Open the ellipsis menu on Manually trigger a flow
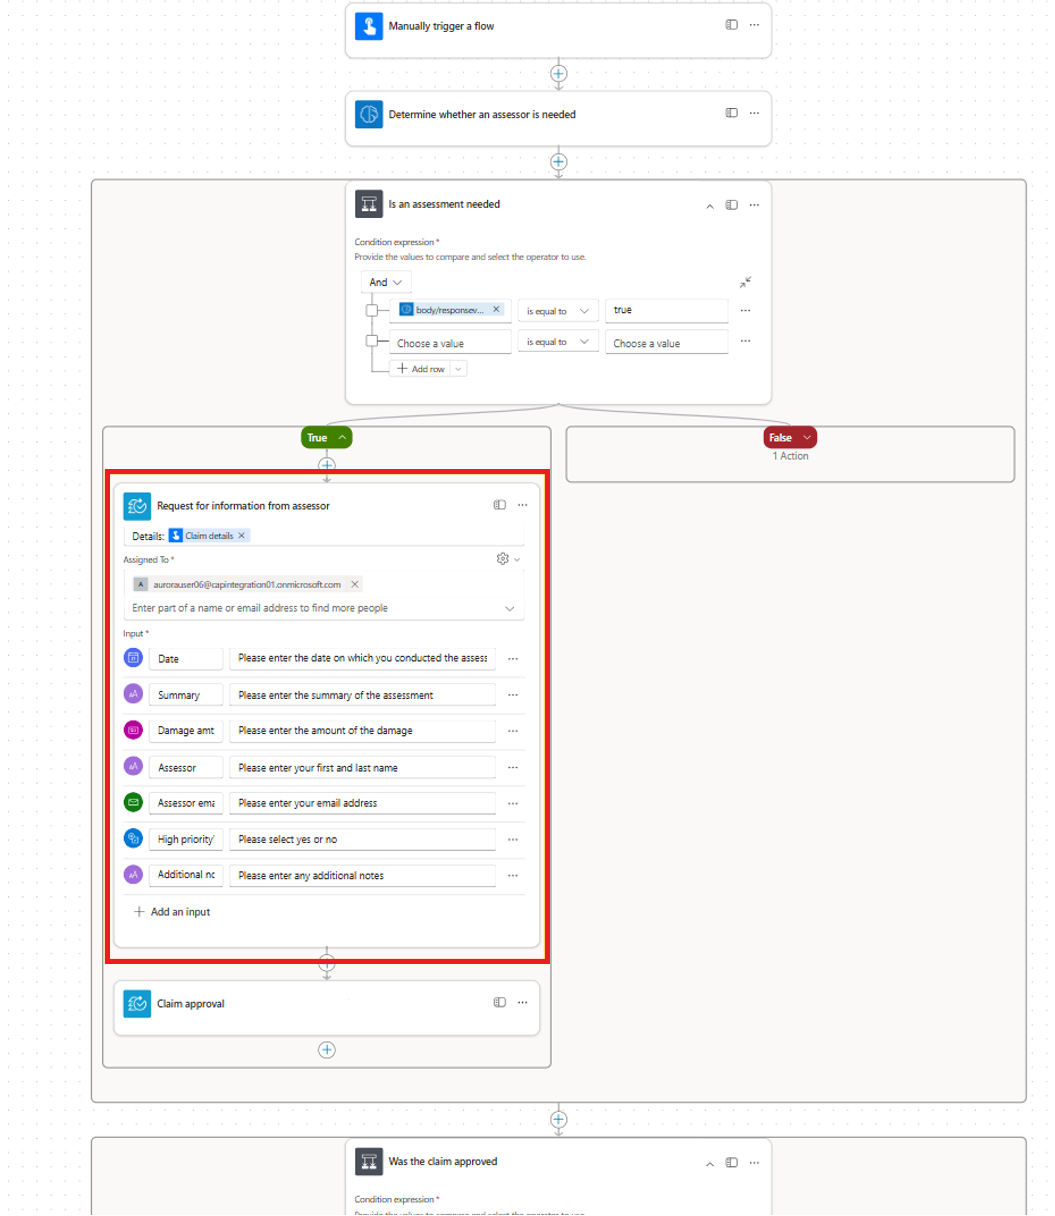This screenshot has height=1216, width=1055. [x=753, y=25]
